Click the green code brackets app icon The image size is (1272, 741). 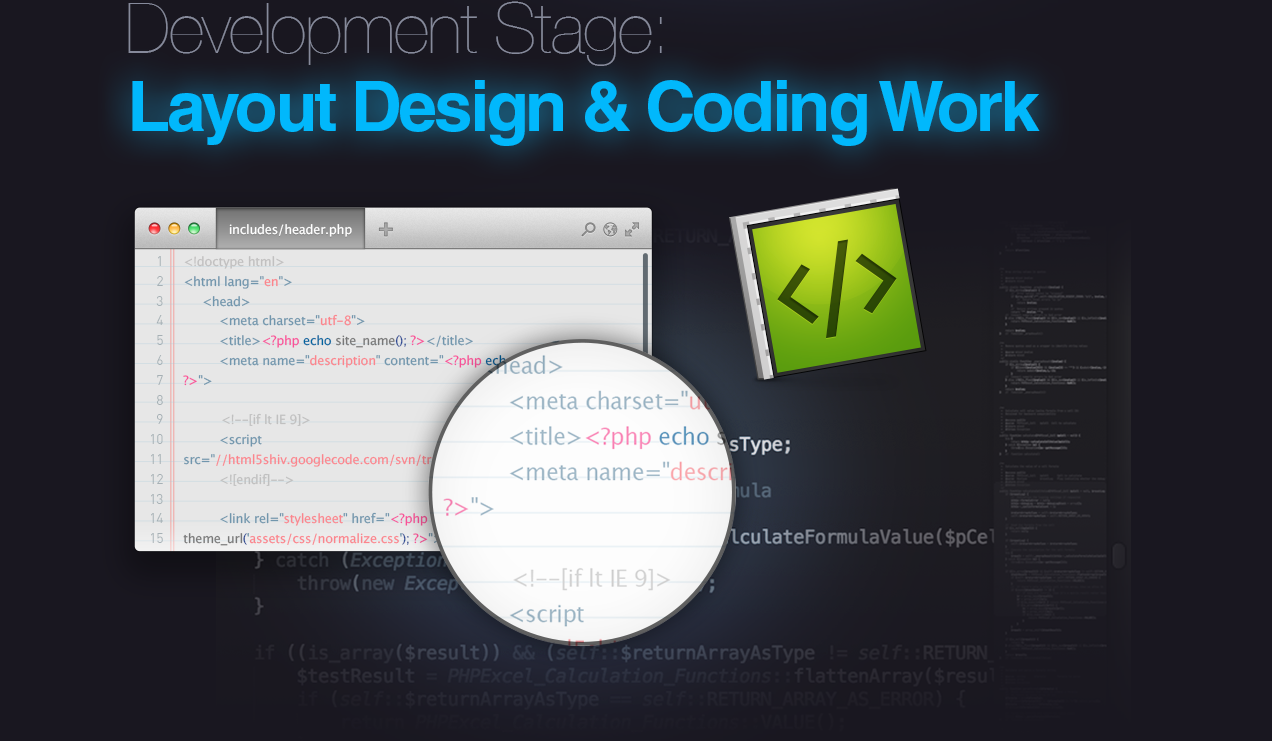point(830,283)
